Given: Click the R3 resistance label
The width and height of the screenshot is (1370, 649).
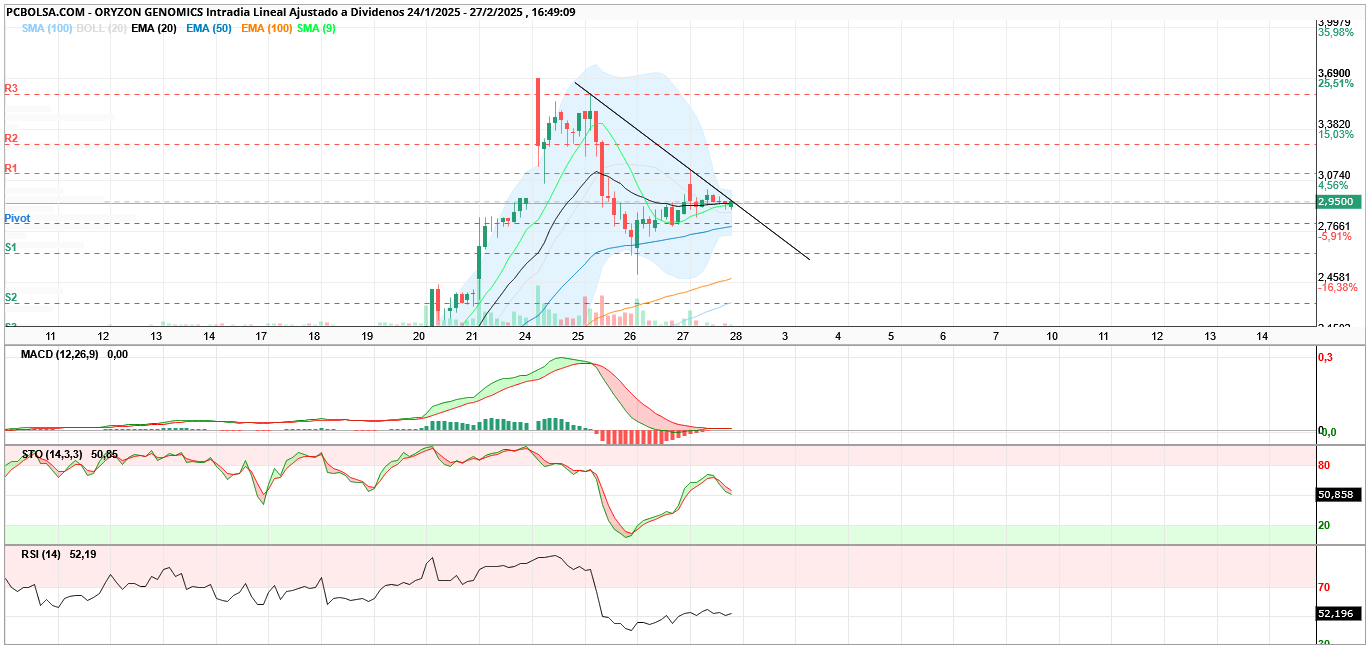Looking at the screenshot, I should (11, 88).
